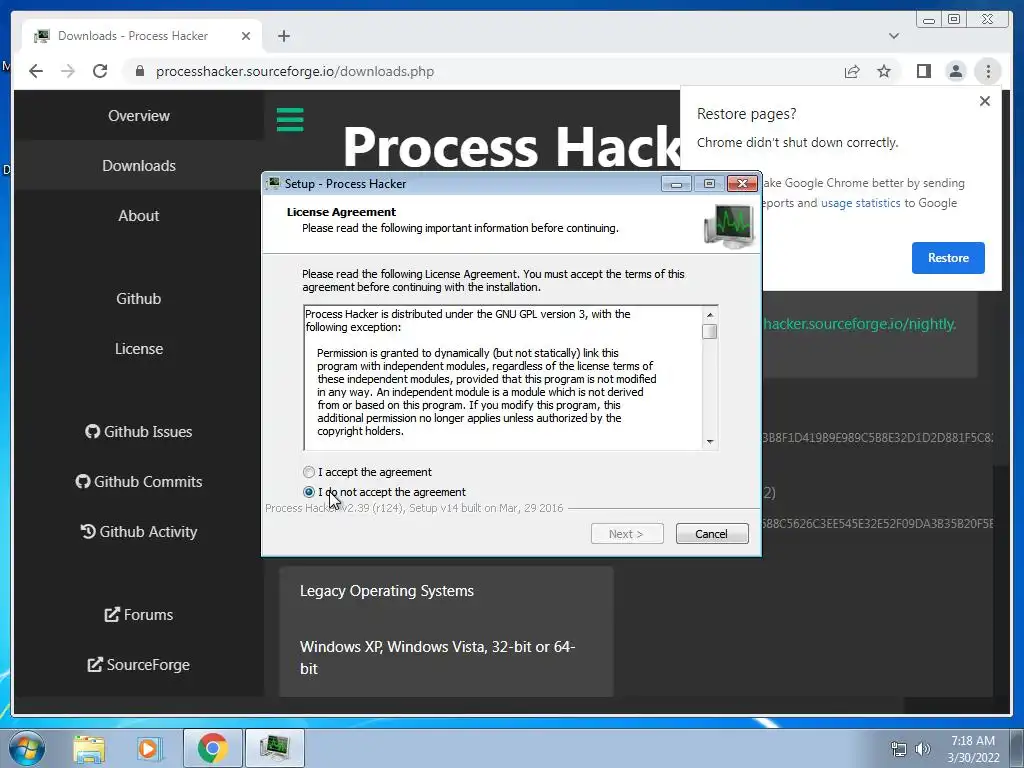This screenshot has width=1024, height=768.
Task: Select 'I accept the agreement' option
Action: (x=367, y=472)
